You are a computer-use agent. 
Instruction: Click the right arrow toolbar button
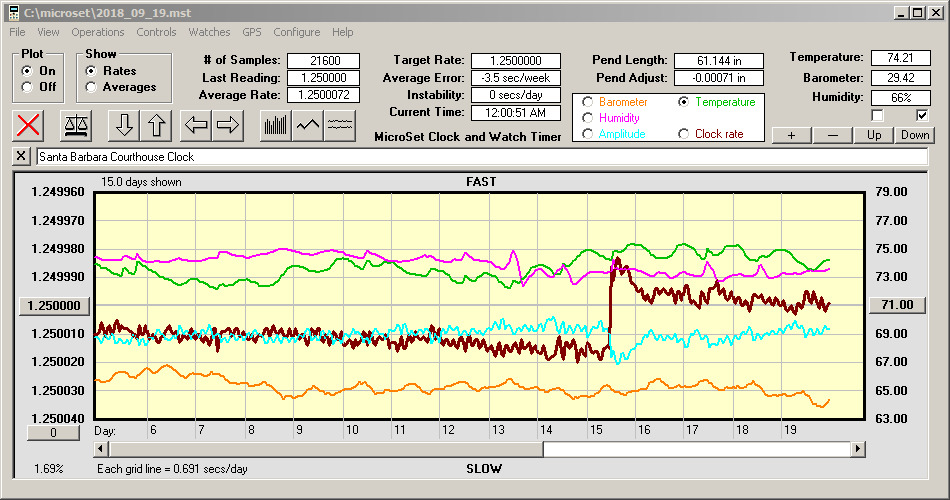point(228,125)
